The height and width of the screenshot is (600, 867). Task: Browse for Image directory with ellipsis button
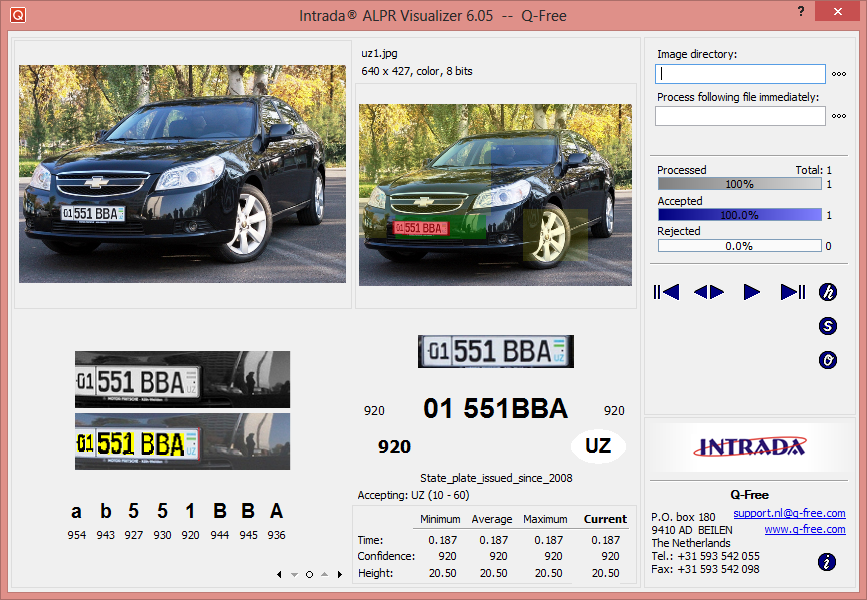[x=839, y=74]
